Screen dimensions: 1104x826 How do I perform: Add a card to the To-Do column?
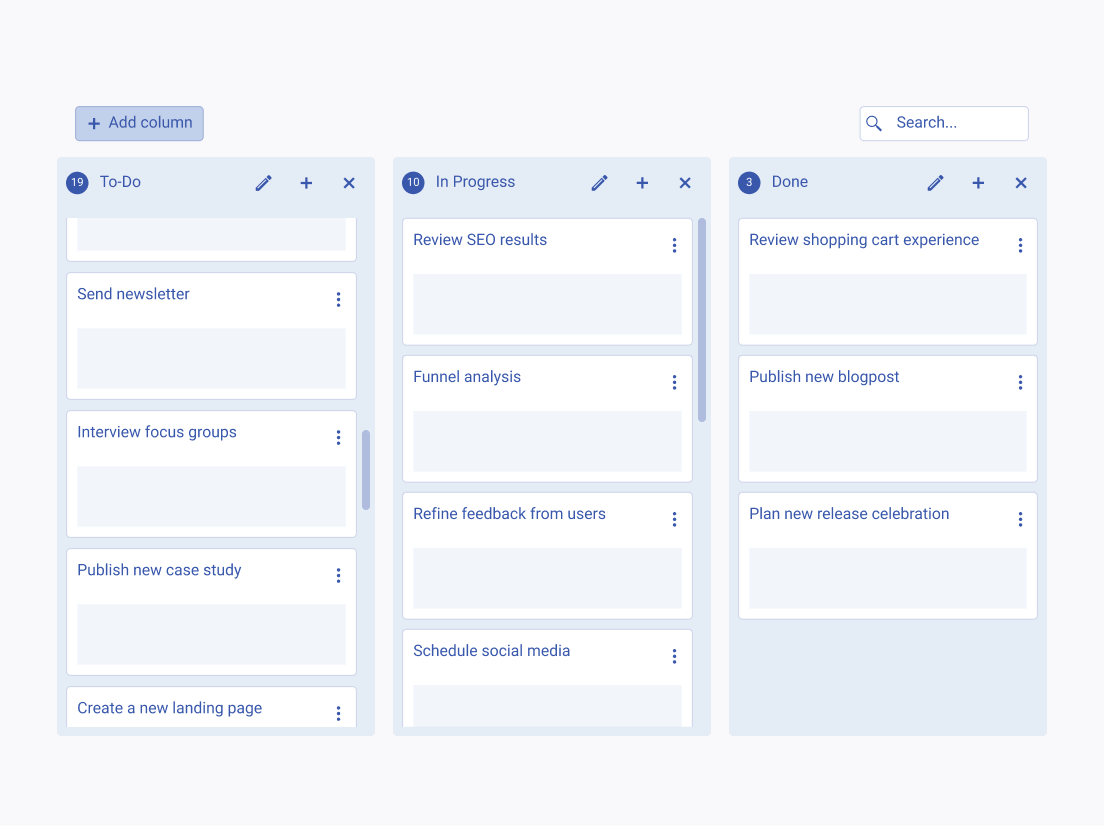point(306,183)
